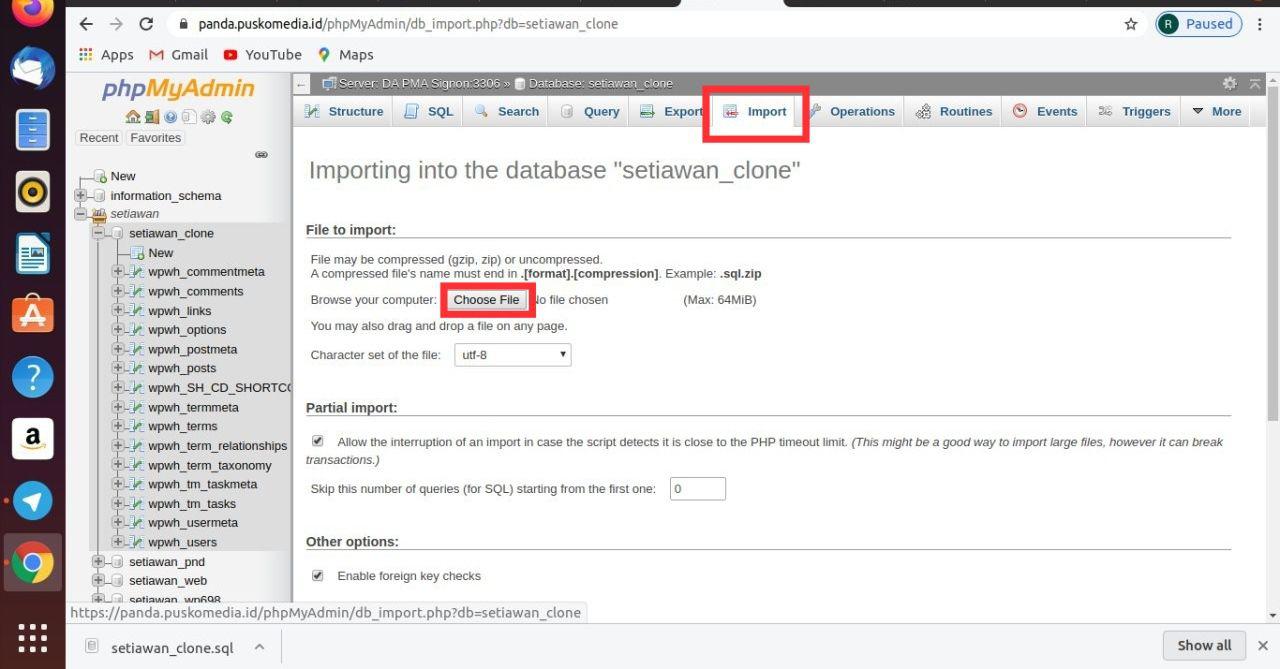
Task: Click the Log out door icon
Action: (x=152, y=117)
